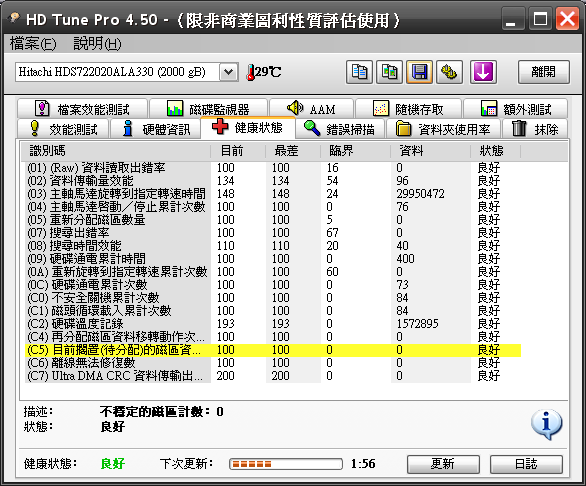Click the 1:56 next update countdown
Viewport: 586px width, 486px height.
point(363,464)
